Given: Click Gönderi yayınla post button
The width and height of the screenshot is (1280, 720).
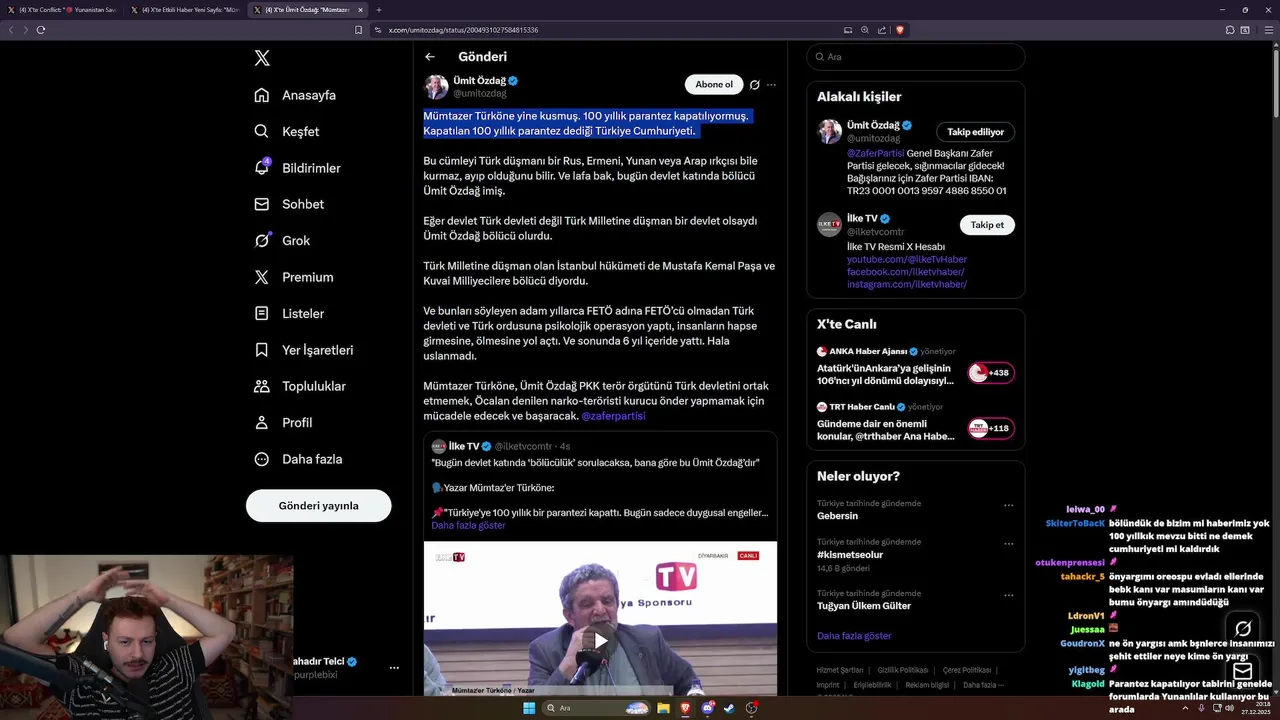Looking at the screenshot, I should tap(318, 506).
